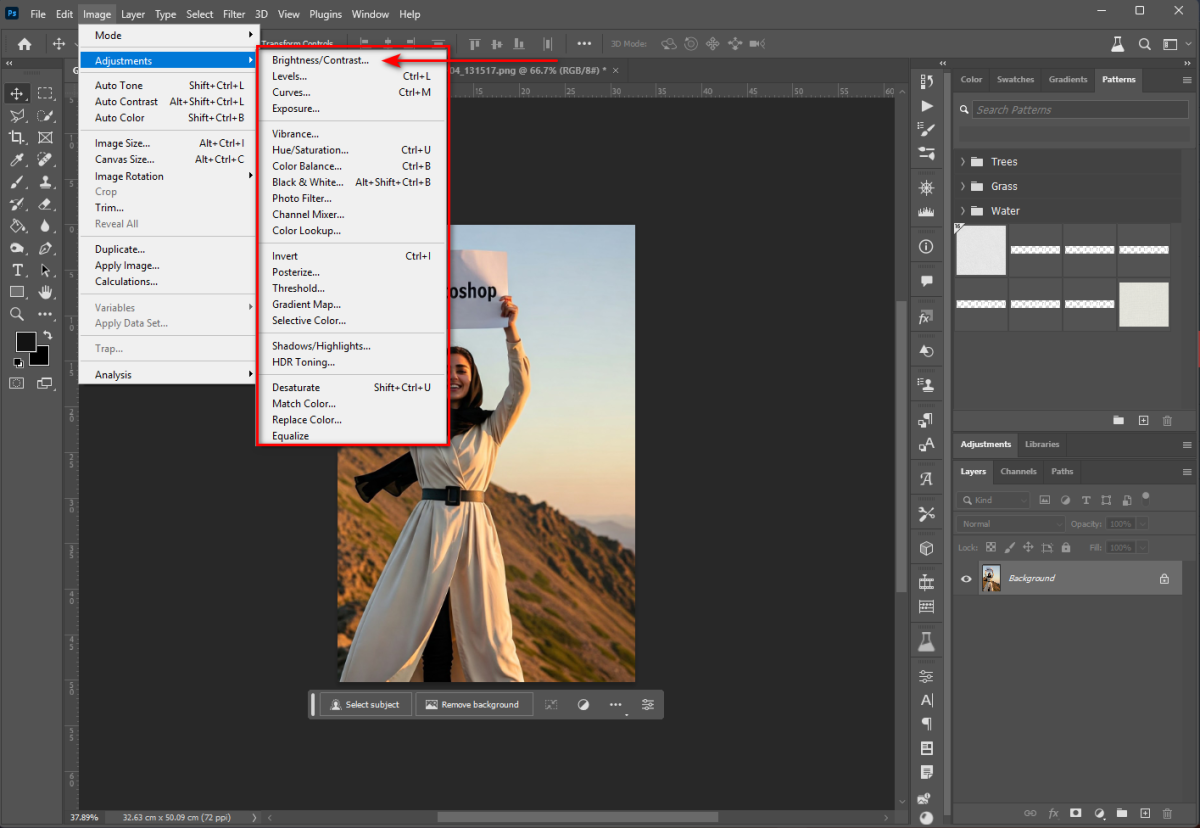Add a layer mask in Layers panel
The width and height of the screenshot is (1200, 828).
[1076, 814]
